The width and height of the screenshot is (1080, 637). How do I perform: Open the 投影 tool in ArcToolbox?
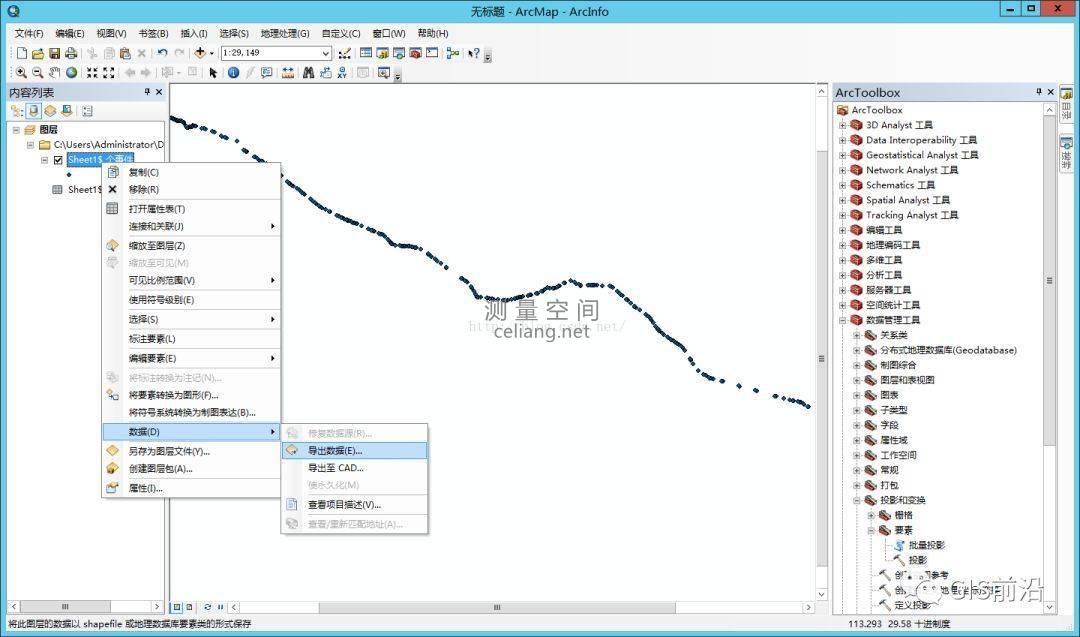coord(917,560)
